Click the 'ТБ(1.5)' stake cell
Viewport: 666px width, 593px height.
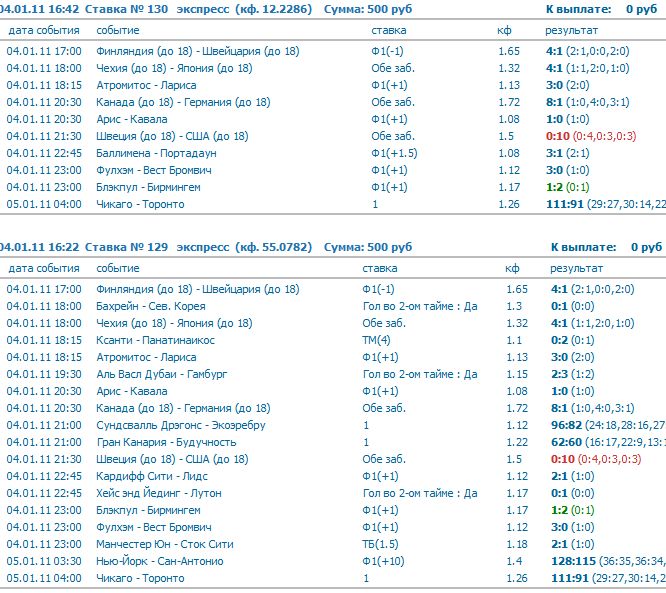380,544
